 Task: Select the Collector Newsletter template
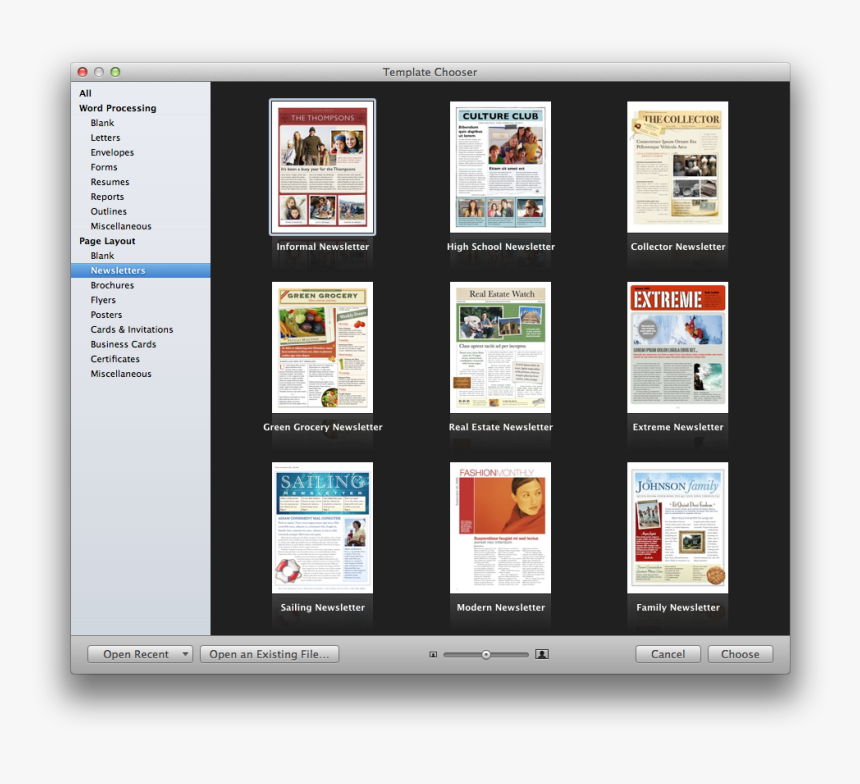pos(677,166)
